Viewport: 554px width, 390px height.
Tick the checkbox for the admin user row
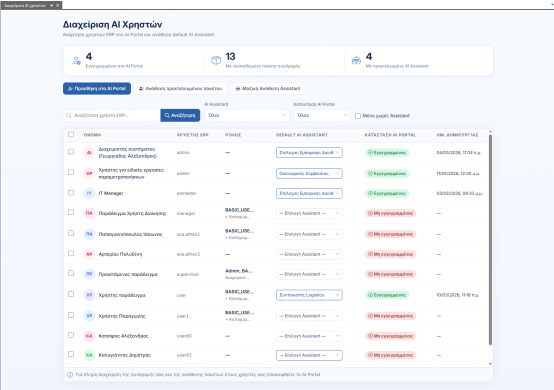(71, 152)
